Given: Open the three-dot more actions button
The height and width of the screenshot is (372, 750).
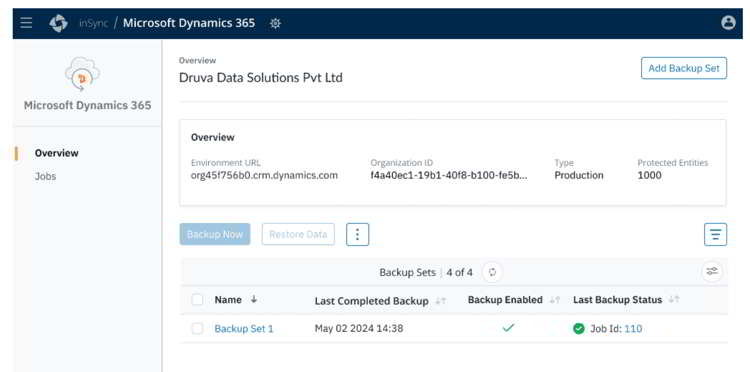Looking at the screenshot, I should tap(357, 234).
